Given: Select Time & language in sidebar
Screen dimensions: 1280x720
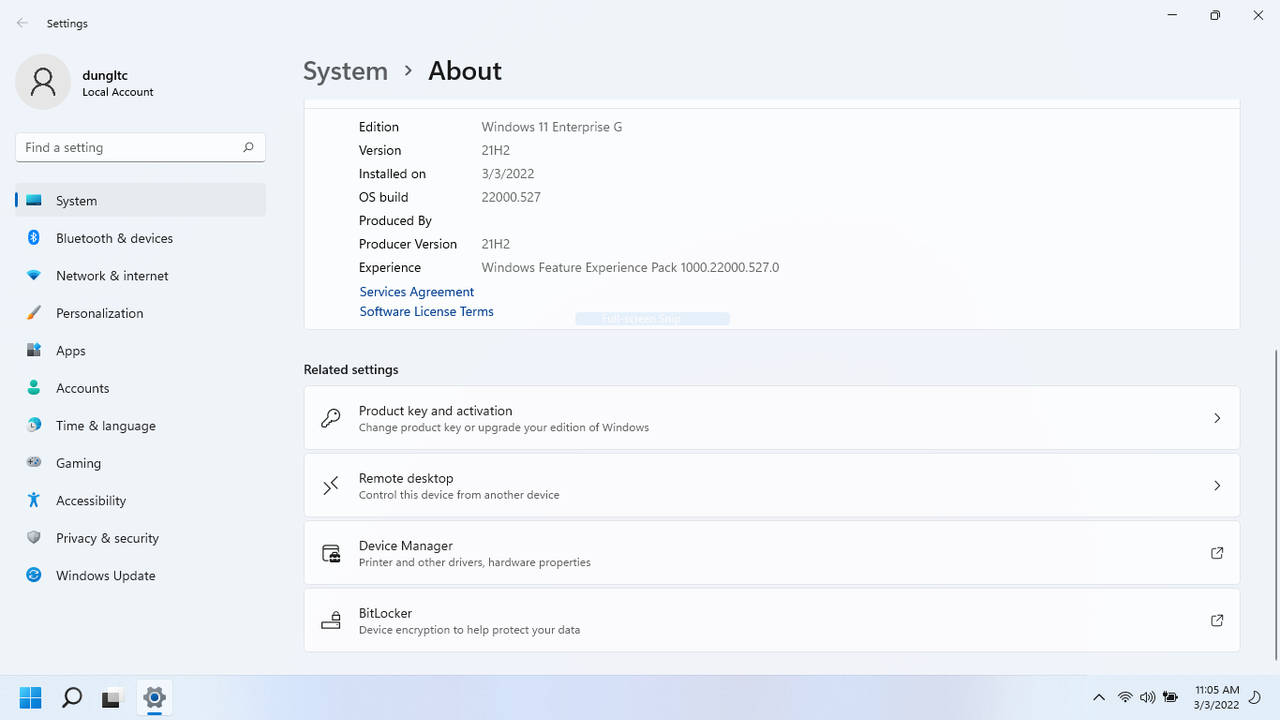Looking at the screenshot, I should point(141,425).
